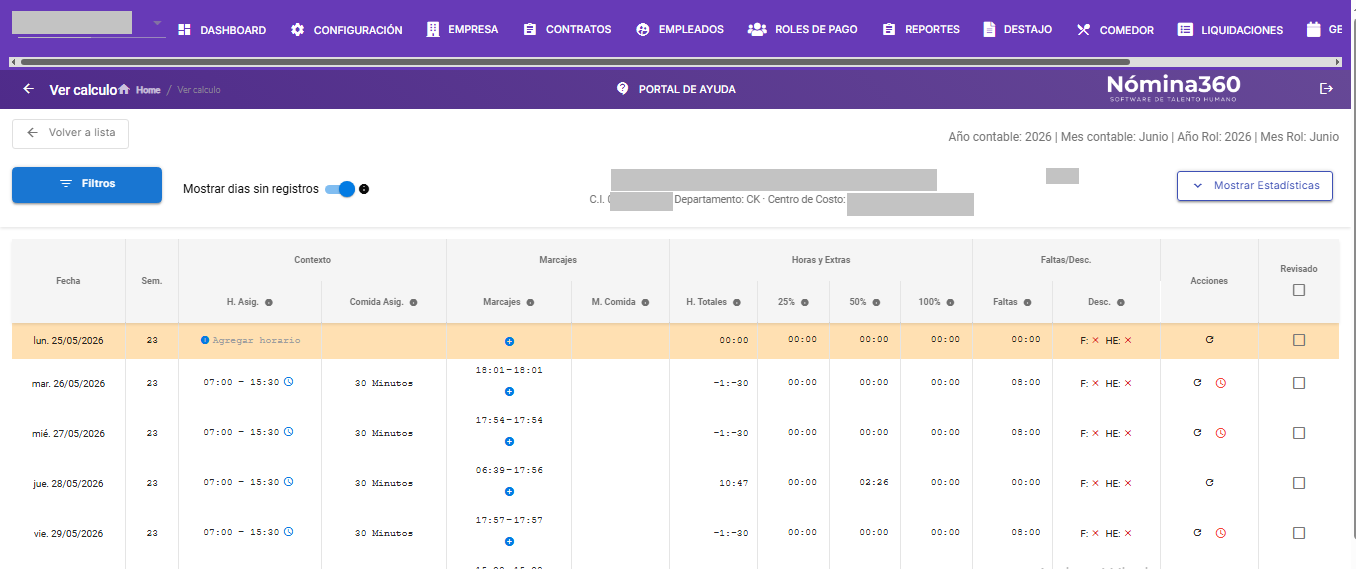The width and height of the screenshot is (1356, 569).
Task: Click red clock icon for mar. 26/05/2026
Action: click(1221, 383)
